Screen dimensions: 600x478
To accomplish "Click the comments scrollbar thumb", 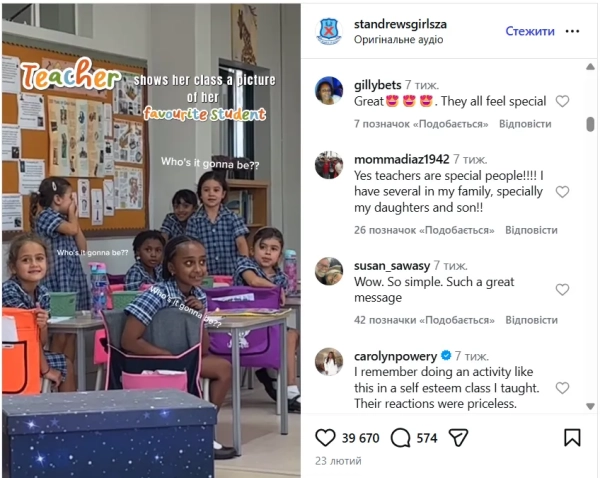I will click(x=590, y=124).
